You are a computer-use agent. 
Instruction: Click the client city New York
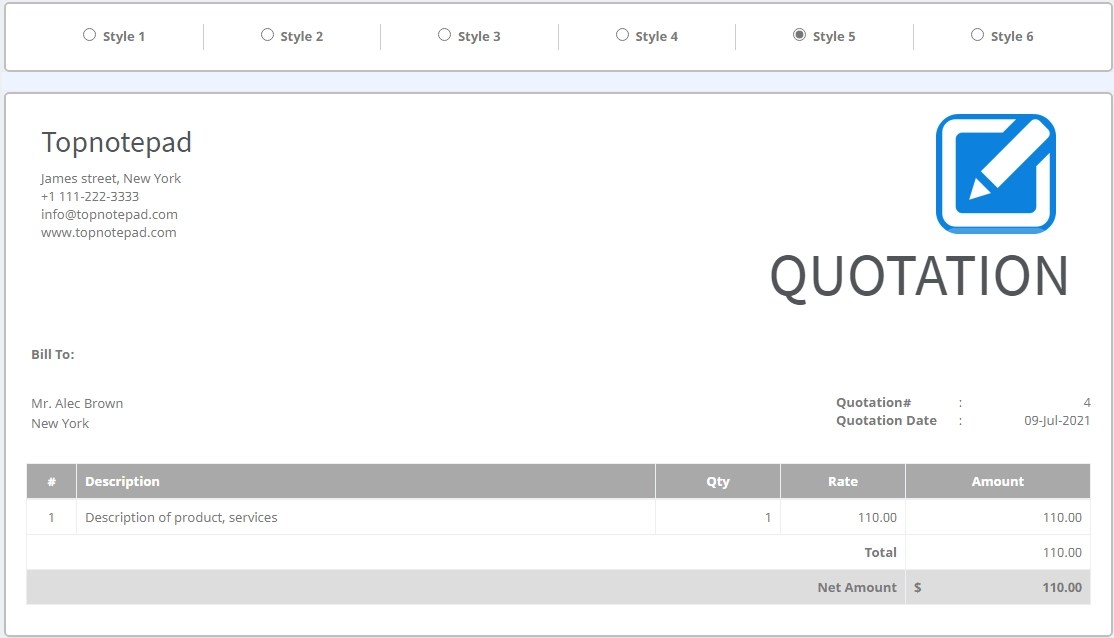point(60,423)
